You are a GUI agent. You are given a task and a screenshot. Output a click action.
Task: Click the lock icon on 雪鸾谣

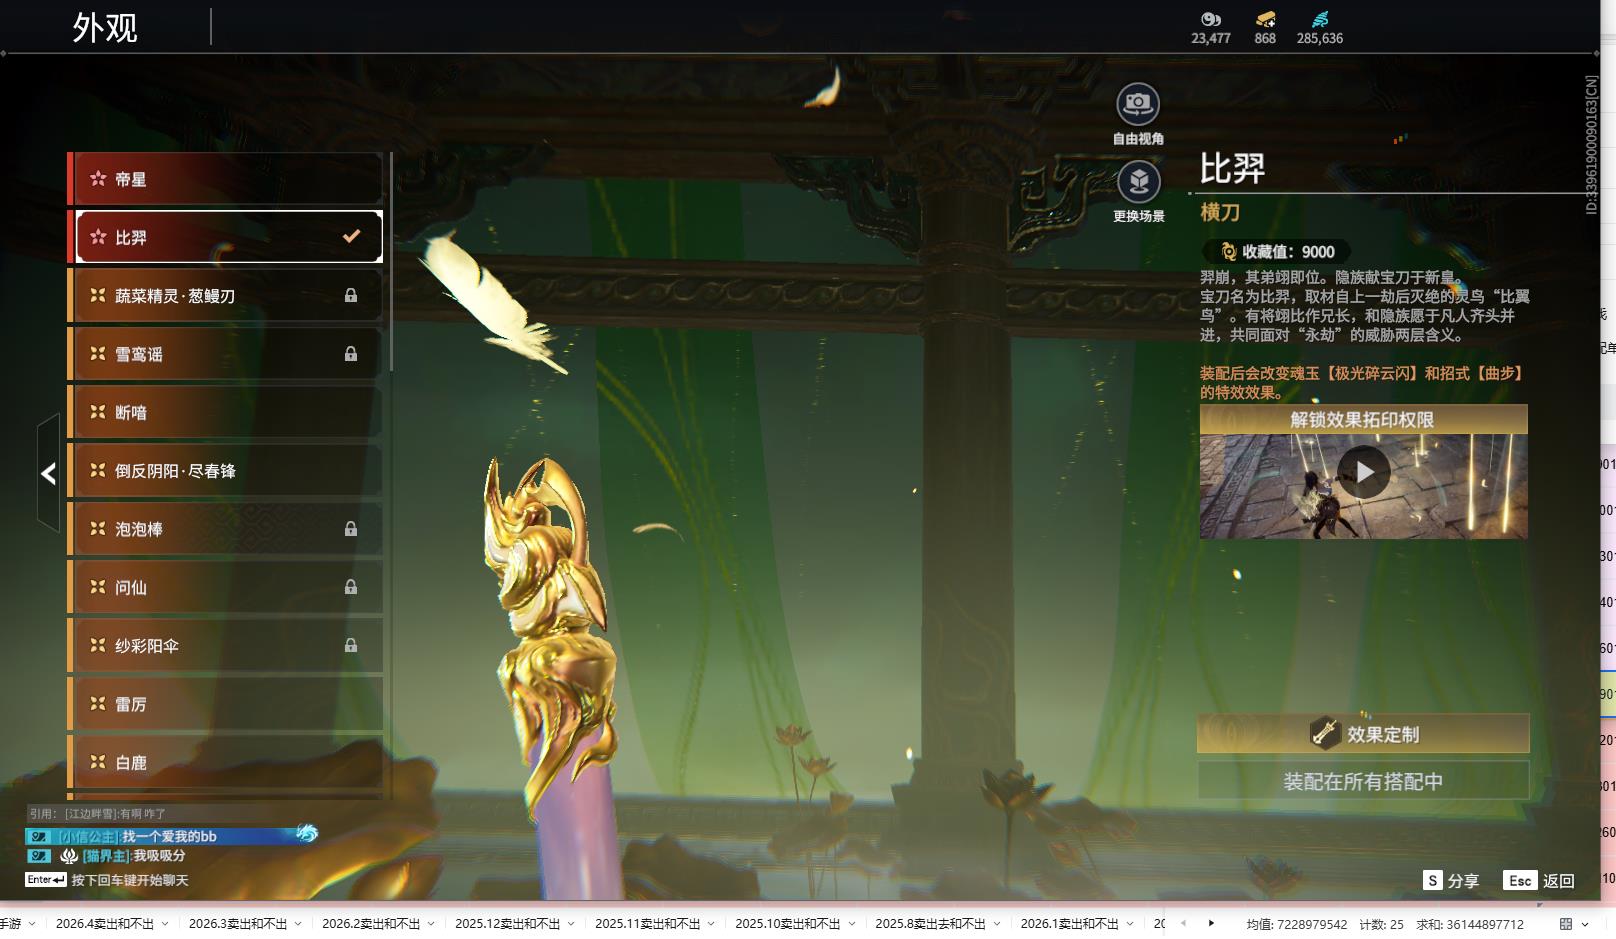click(x=351, y=354)
